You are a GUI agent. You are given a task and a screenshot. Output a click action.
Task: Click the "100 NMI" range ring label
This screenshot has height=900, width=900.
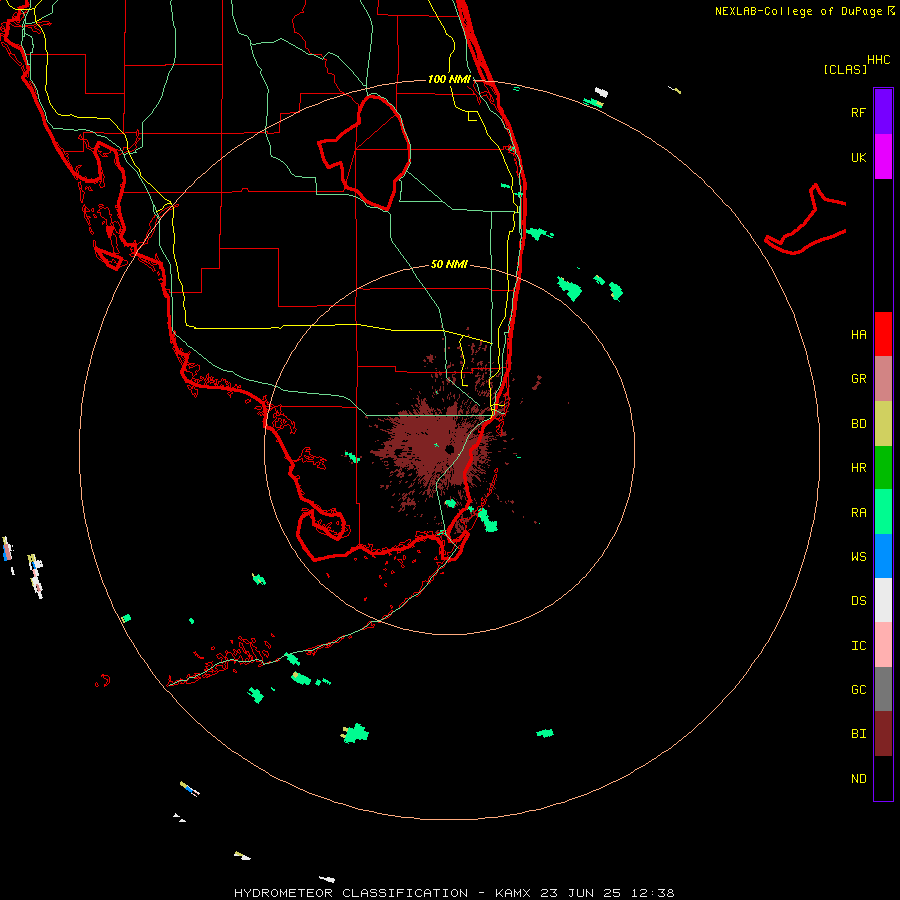[449, 79]
